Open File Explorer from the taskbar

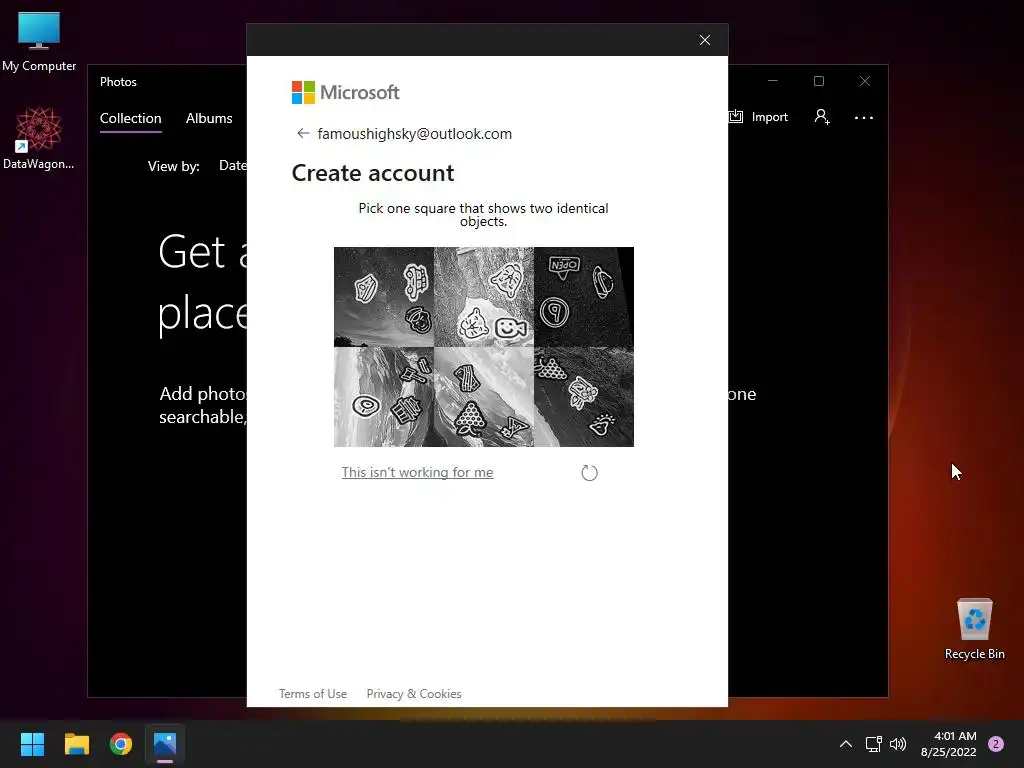click(76, 744)
